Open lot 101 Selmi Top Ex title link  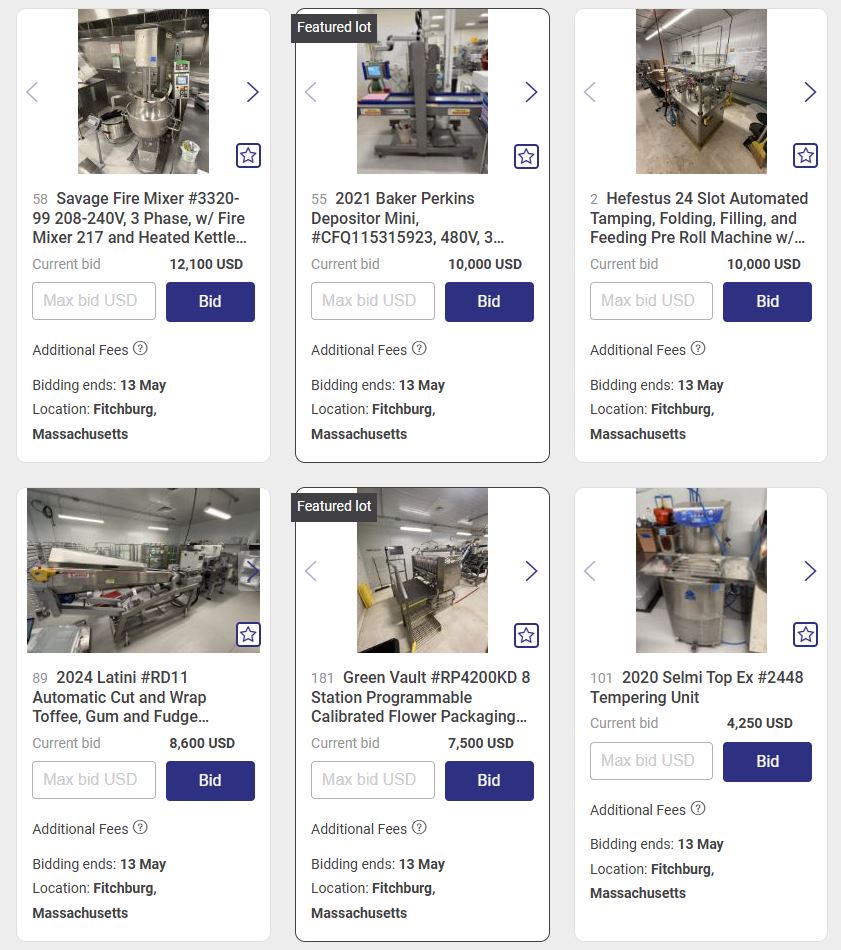pyautogui.click(x=697, y=687)
